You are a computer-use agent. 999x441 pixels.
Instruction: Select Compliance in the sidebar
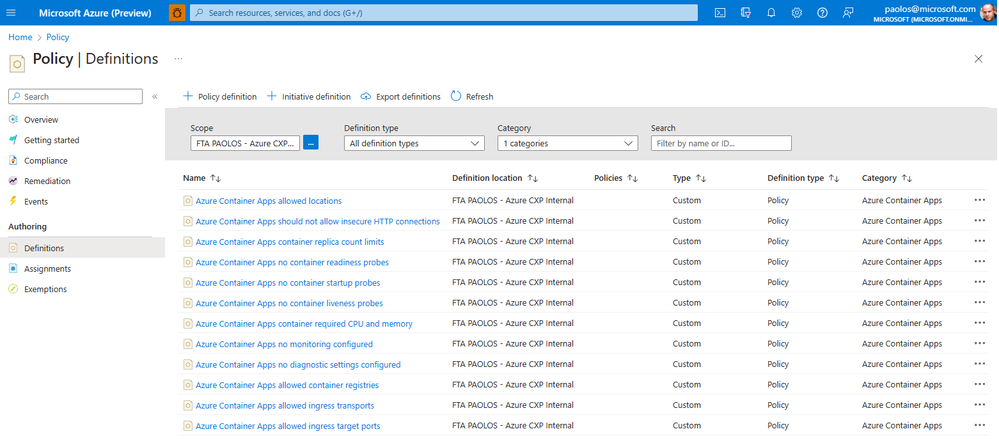coord(46,161)
